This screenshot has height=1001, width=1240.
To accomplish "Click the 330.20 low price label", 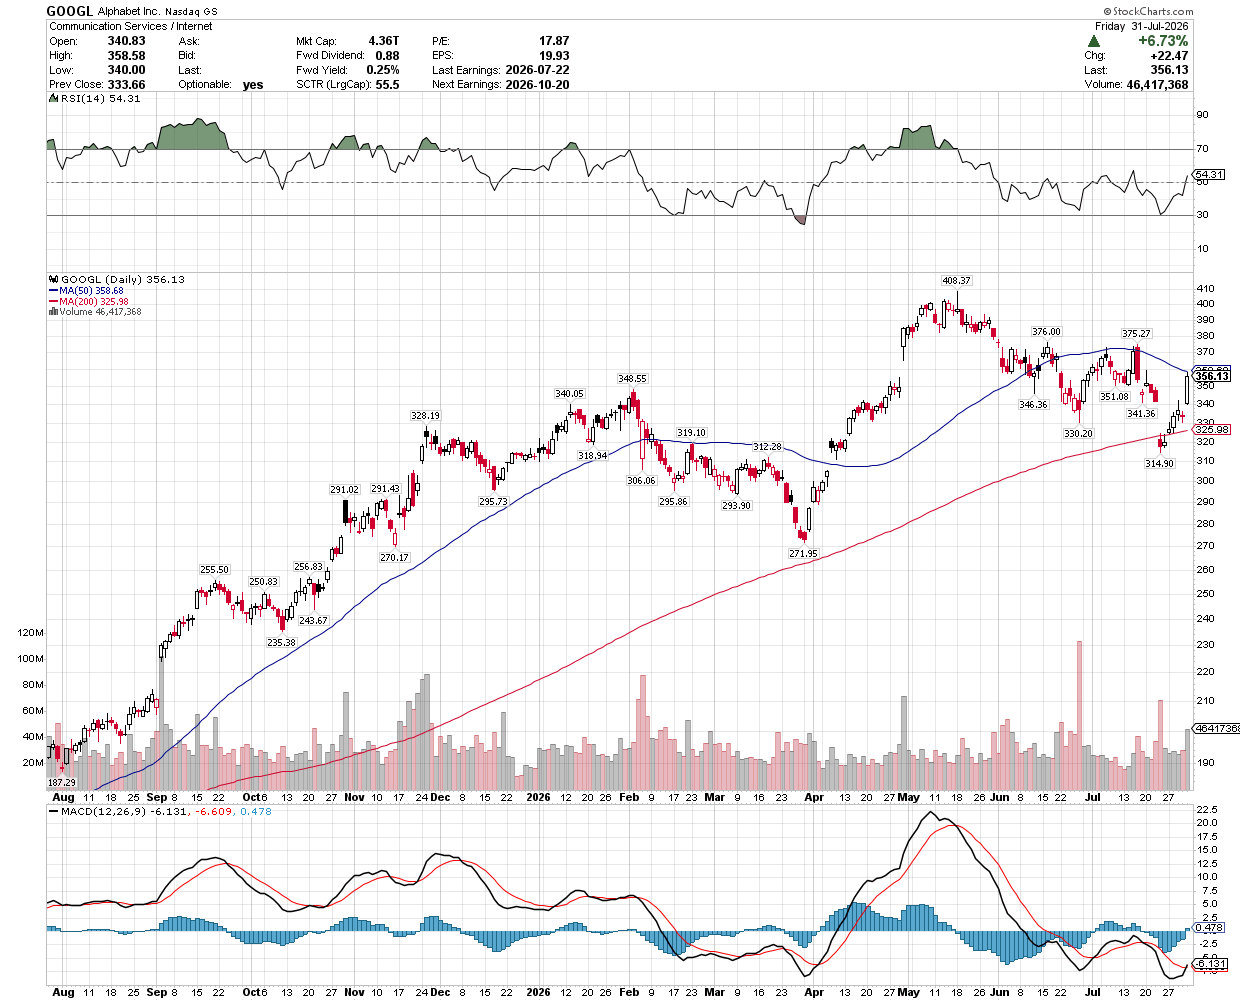I will point(1078,434).
